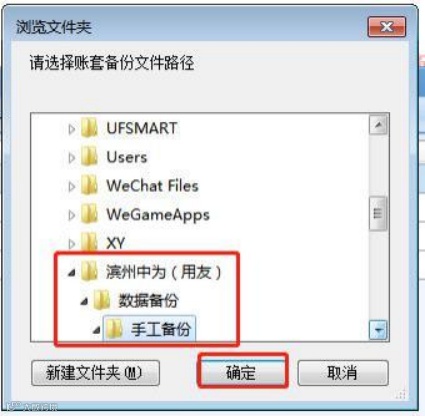Select the XY folder icon
This screenshot has height=417, width=425.
point(89,243)
